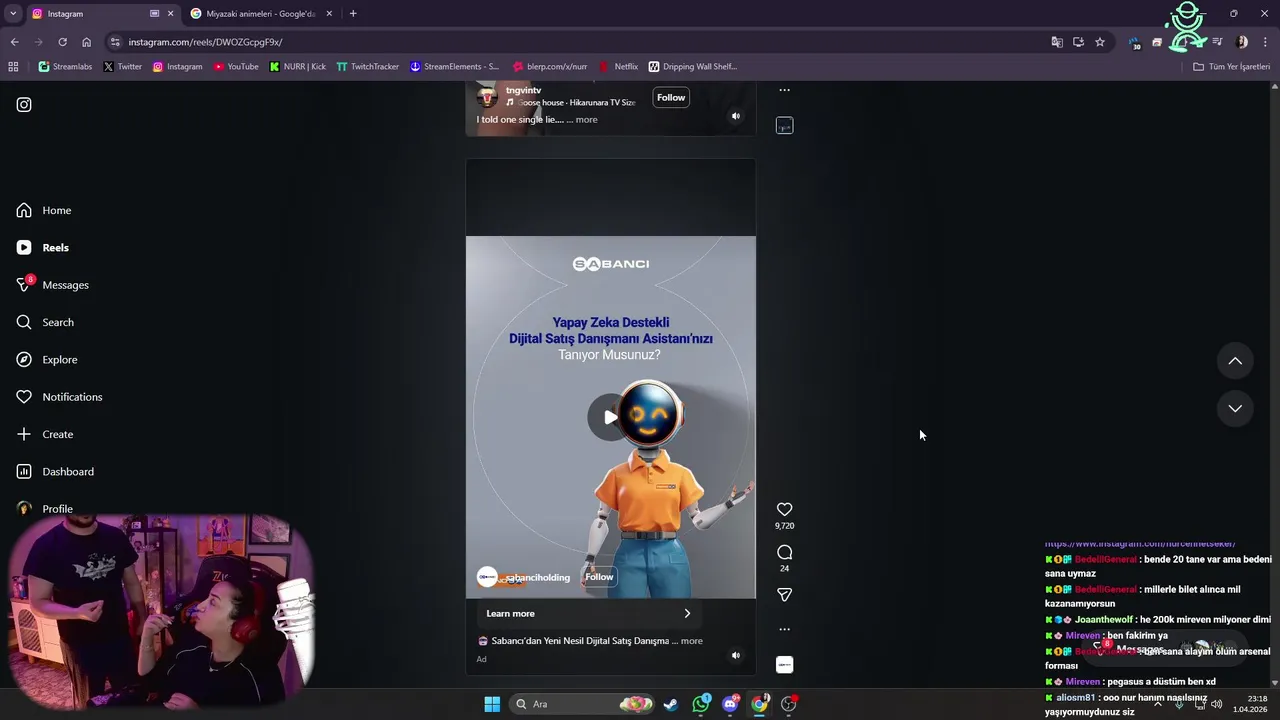Screen dimensions: 1280x720
Task: Switch to the Miyazaki animeleri tab
Action: pyautogui.click(x=260, y=14)
